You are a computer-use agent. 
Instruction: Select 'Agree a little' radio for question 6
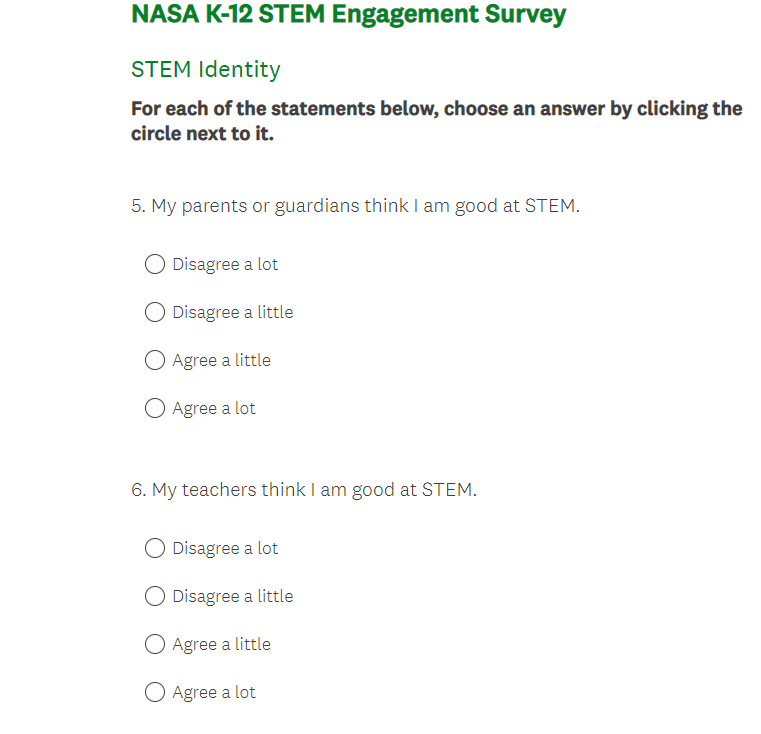[155, 644]
